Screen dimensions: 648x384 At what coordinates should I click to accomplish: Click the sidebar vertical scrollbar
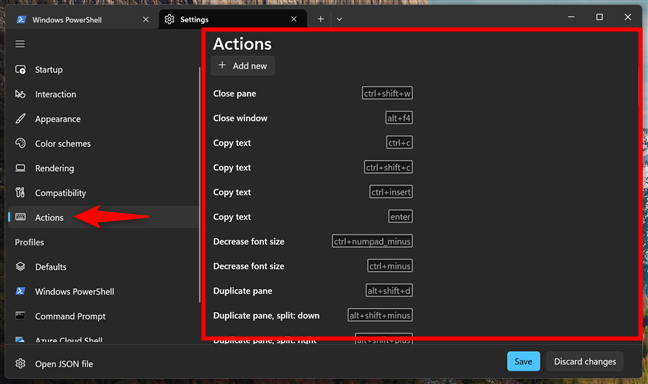(x=200, y=185)
